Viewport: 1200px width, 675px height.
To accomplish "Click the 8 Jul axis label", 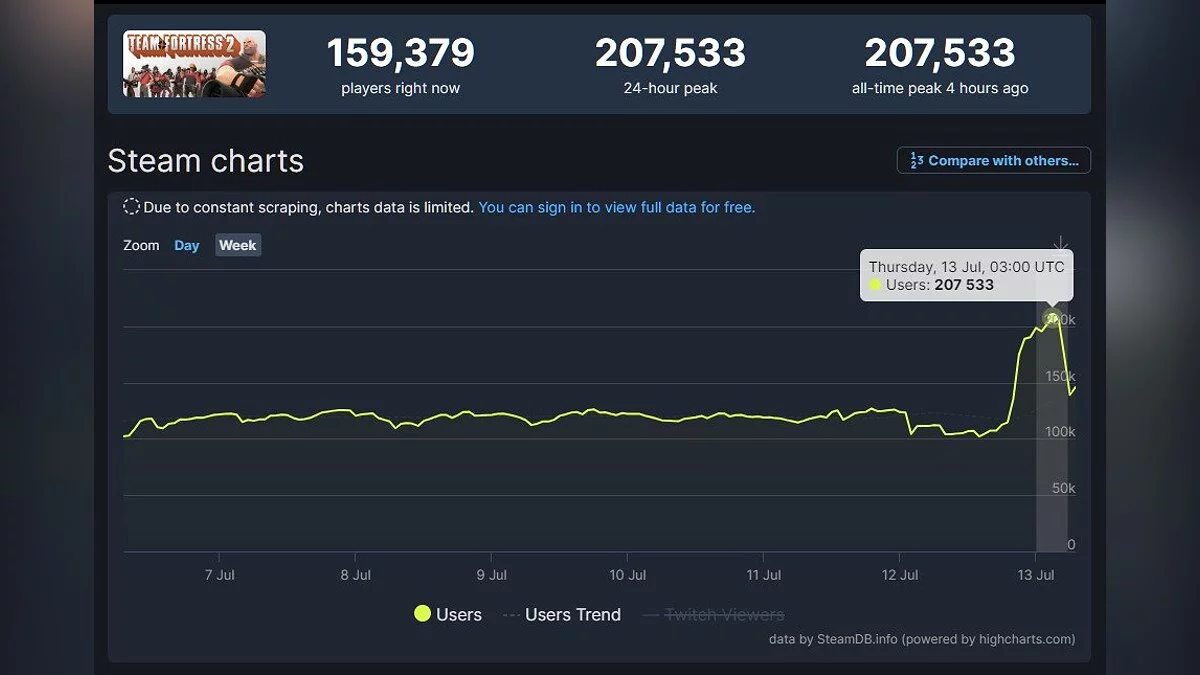I will [x=355, y=575].
